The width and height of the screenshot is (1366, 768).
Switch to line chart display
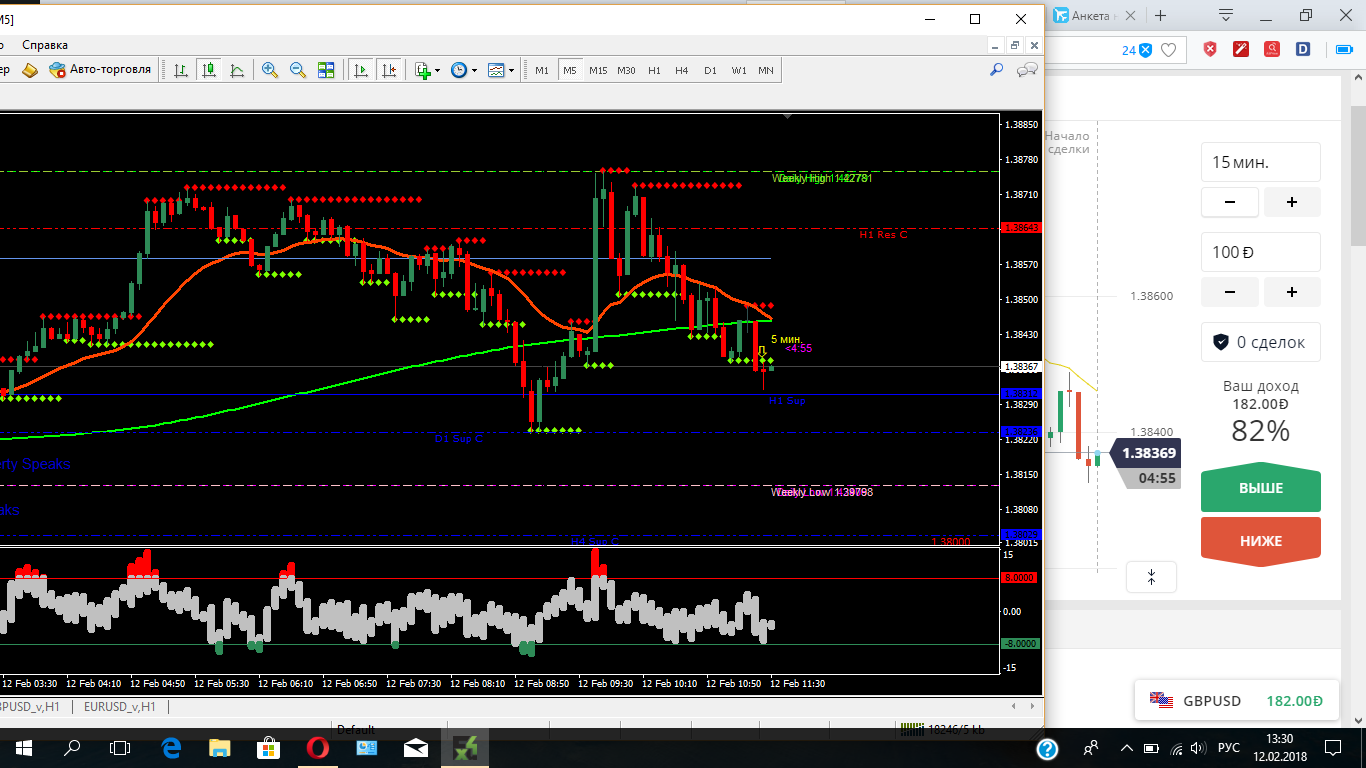(237, 70)
